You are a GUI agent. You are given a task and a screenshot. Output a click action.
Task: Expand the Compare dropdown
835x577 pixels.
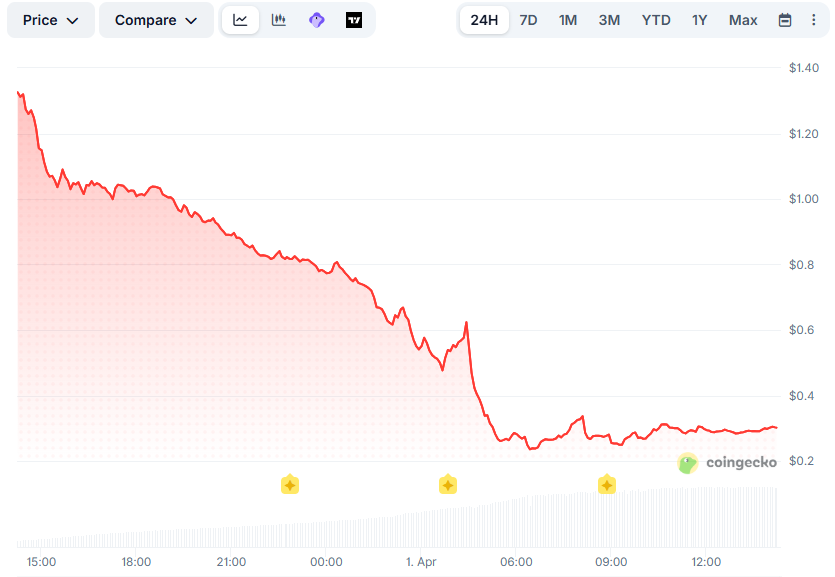click(156, 19)
